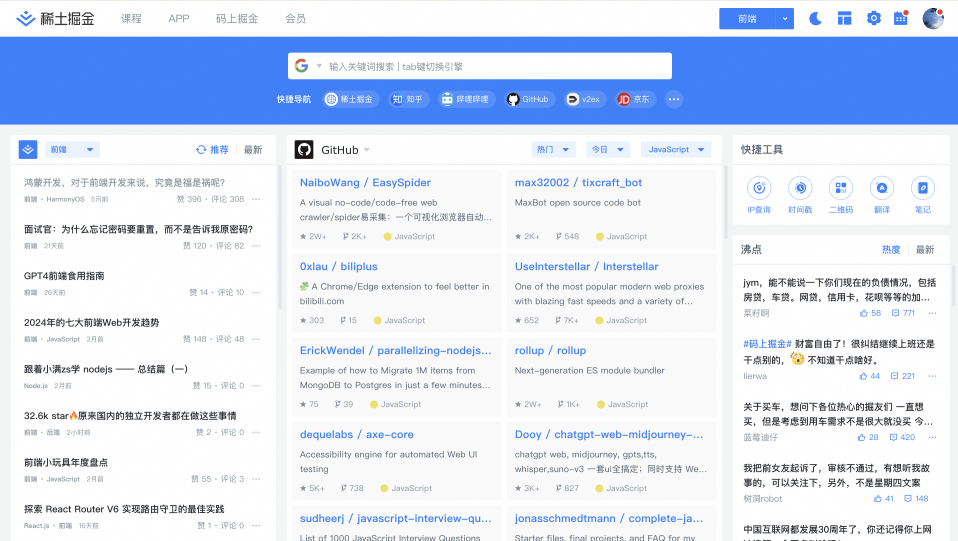Open more options for 鸿蒙开发 article

[x=256, y=199]
